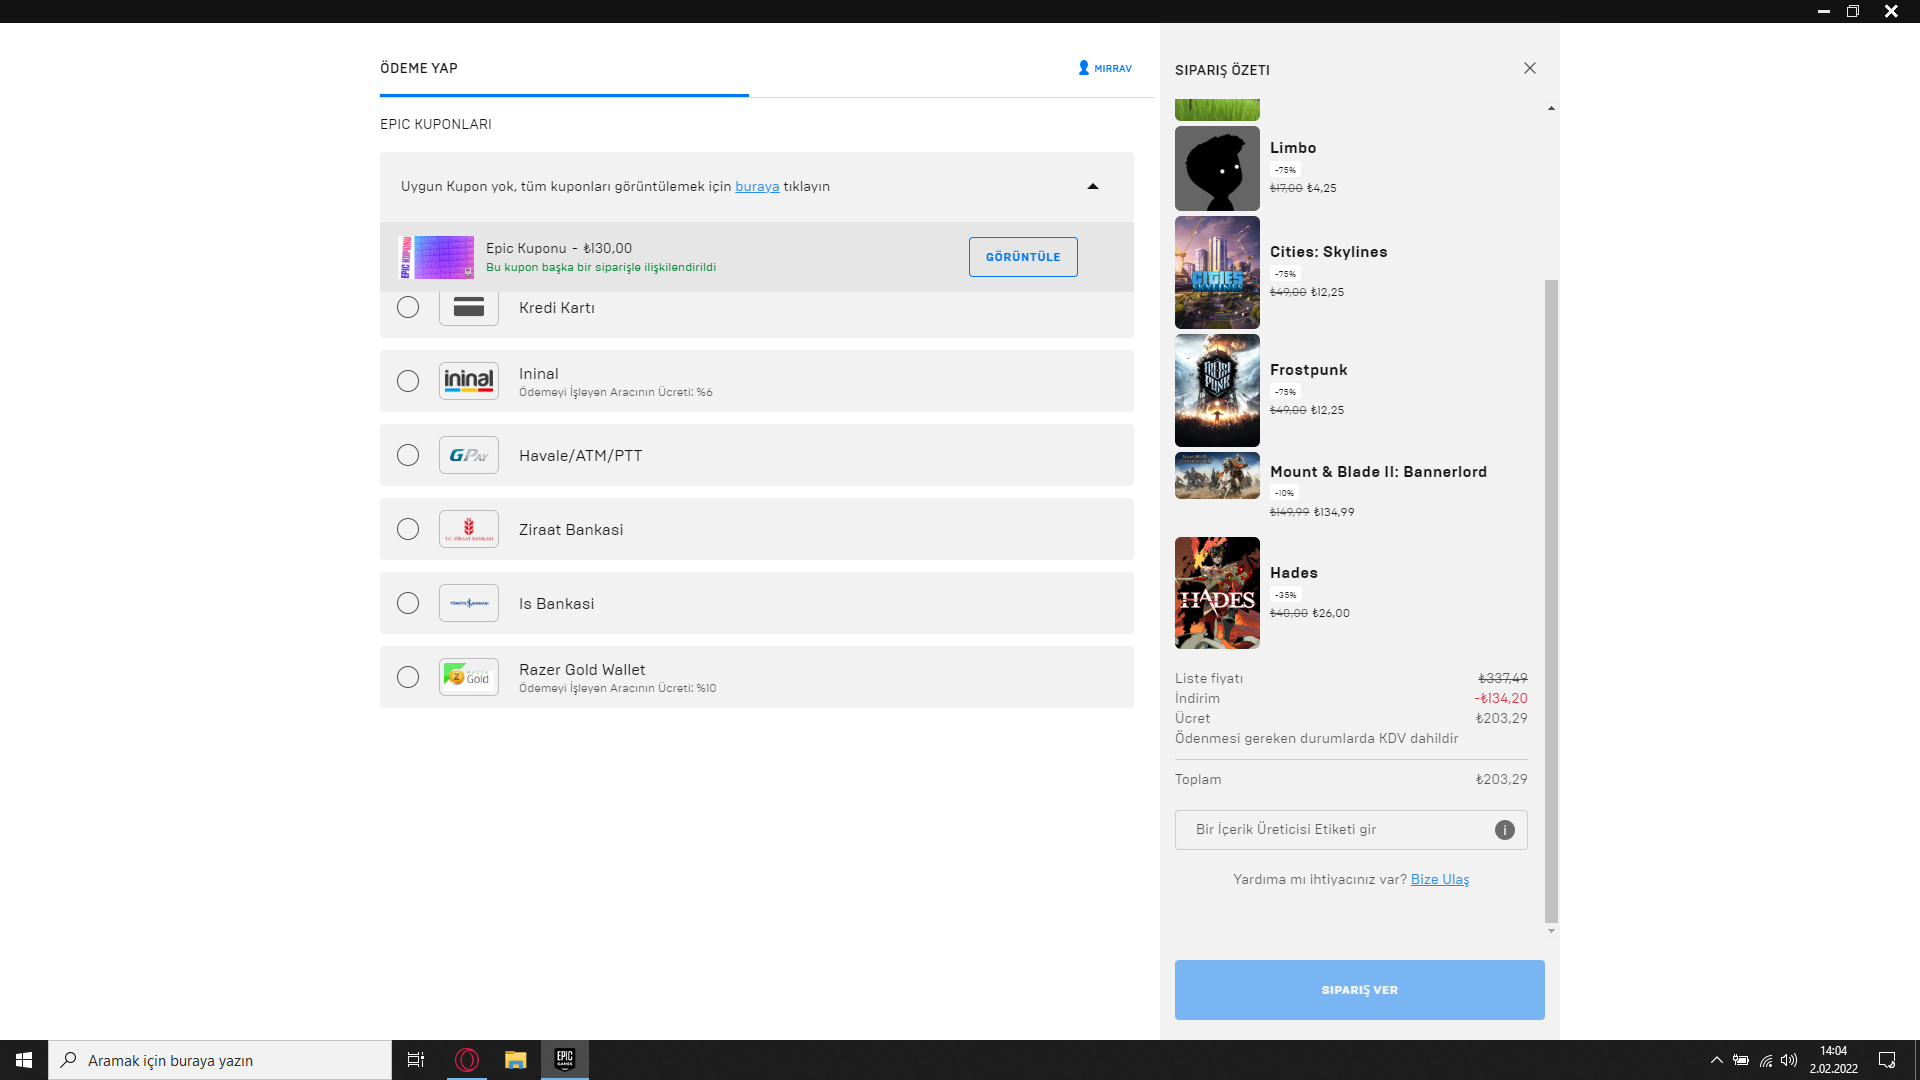Open Opera browser from the taskbar
The width and height of the screenshot is (1920, 1080).
click(x=467, y=1060)
